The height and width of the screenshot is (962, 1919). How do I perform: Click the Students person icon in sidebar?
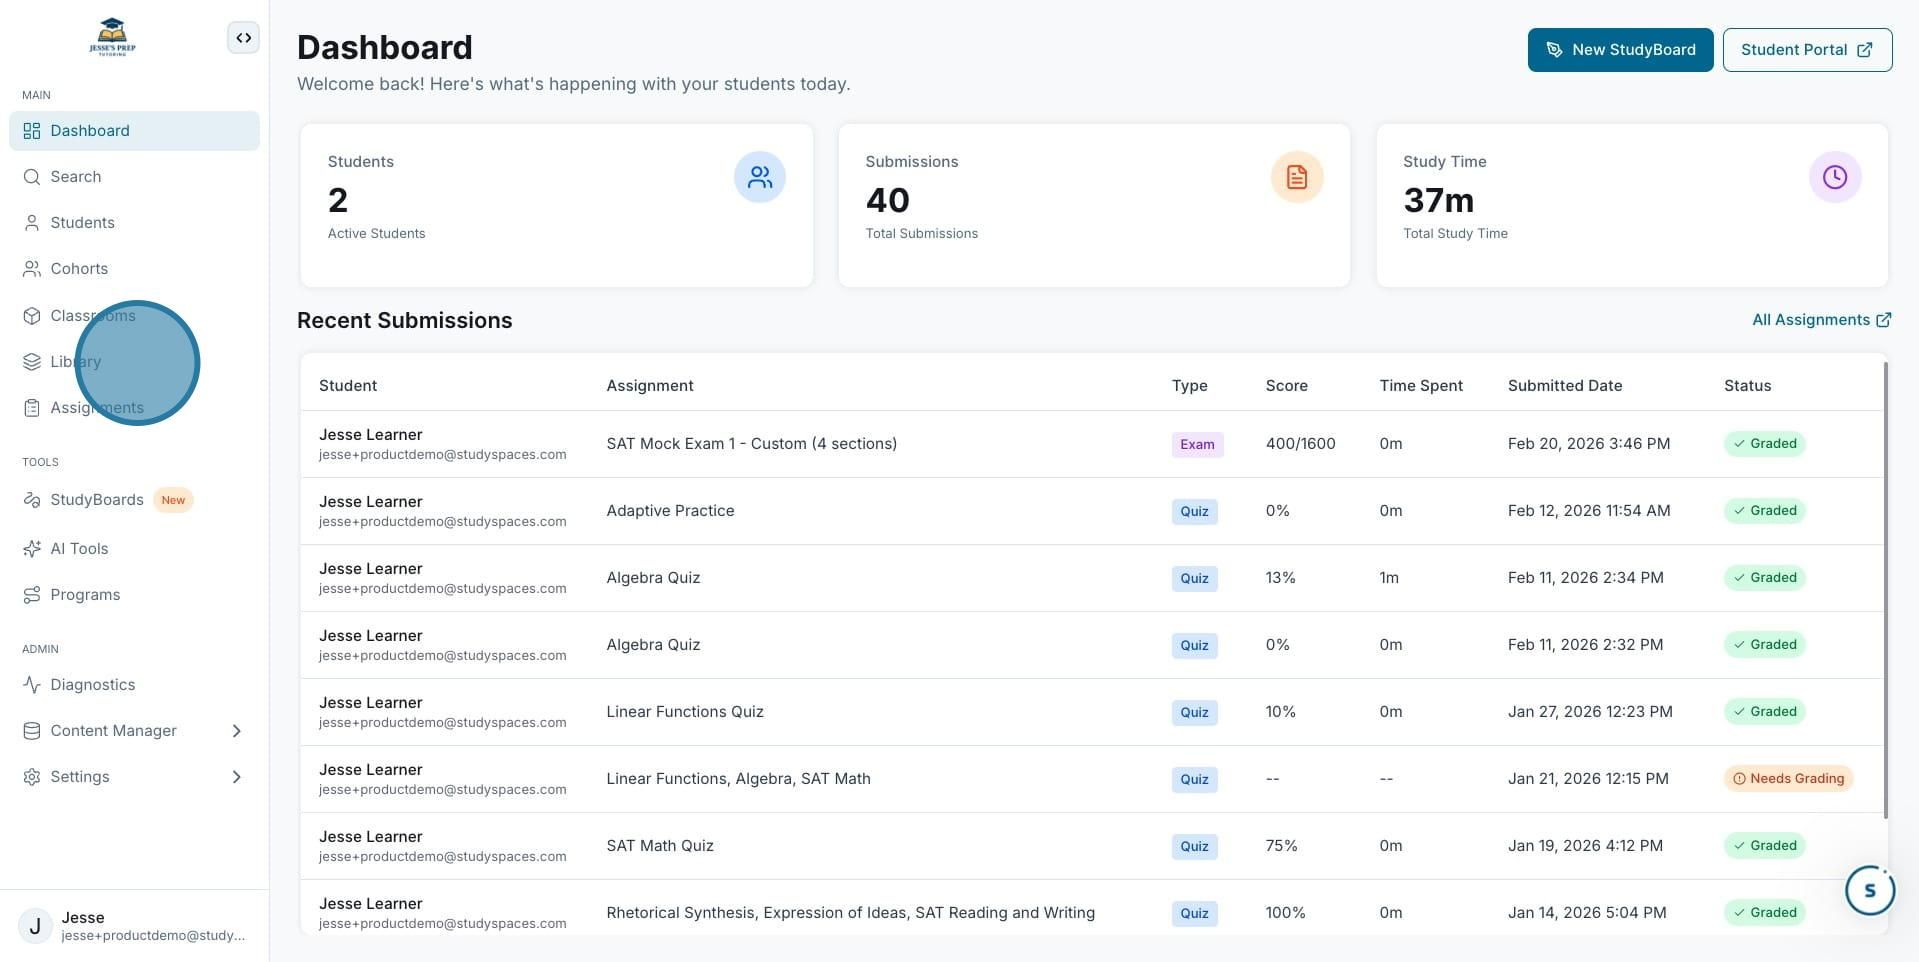pos(32,223)
